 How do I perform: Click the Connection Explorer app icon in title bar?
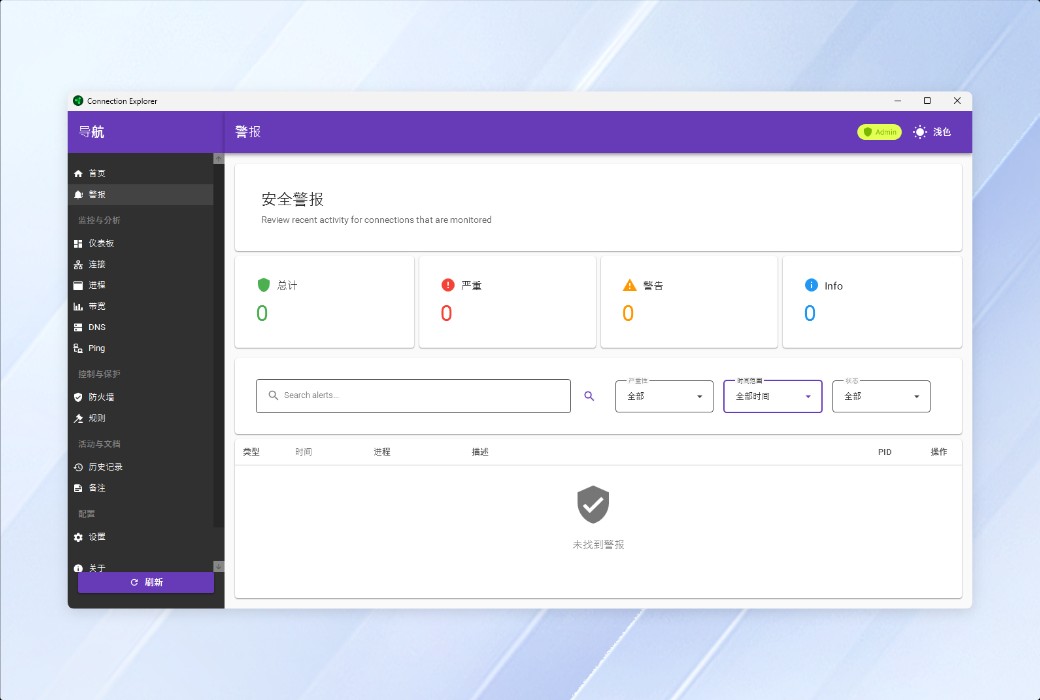point(78,101)
